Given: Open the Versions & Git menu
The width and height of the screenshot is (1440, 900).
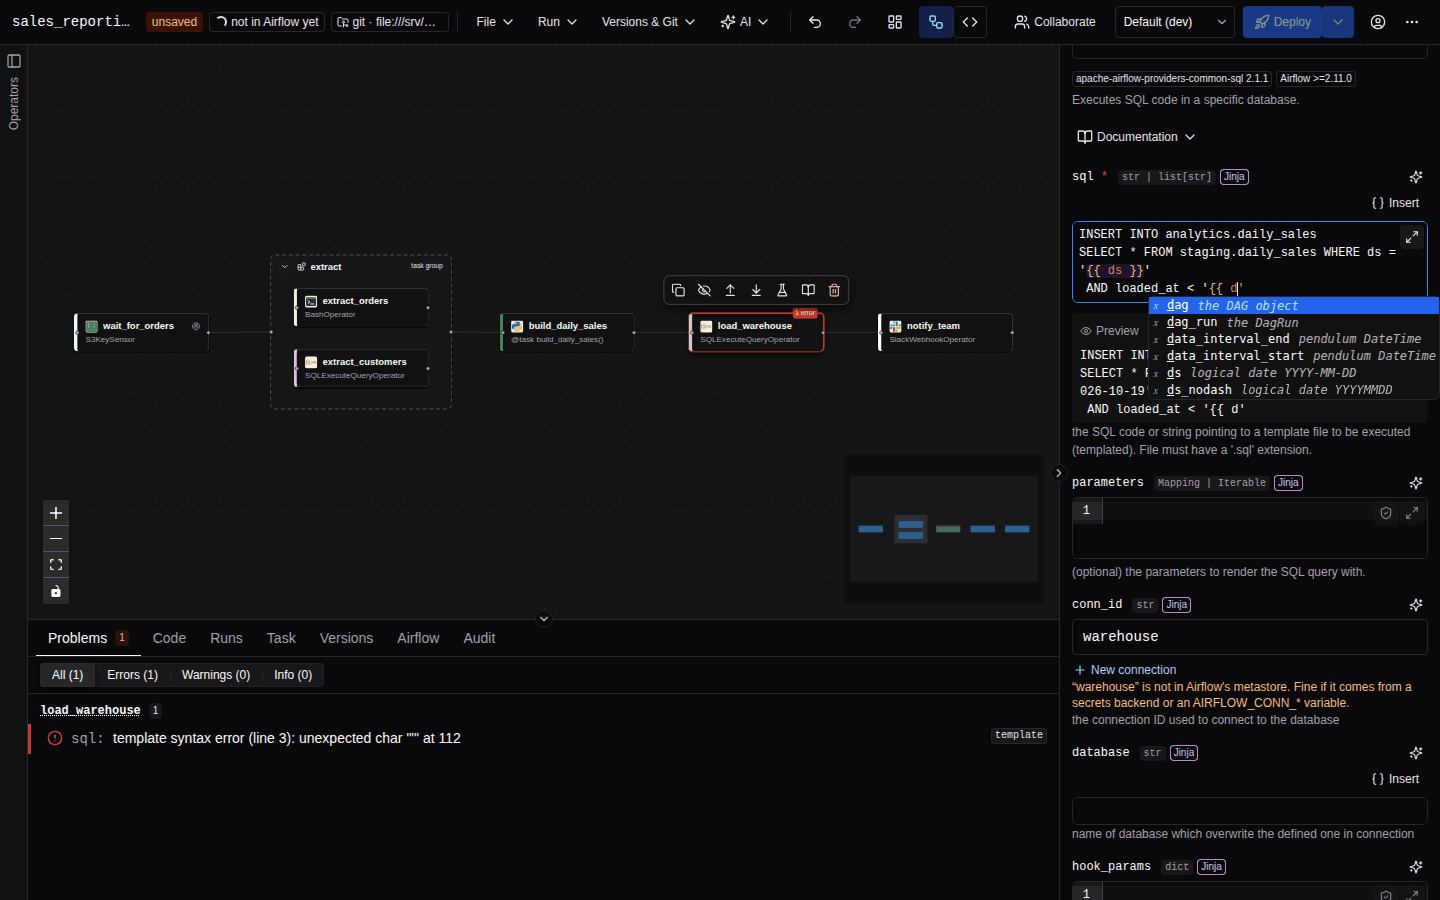Looking at the screenshot, I should coord(648,22).
